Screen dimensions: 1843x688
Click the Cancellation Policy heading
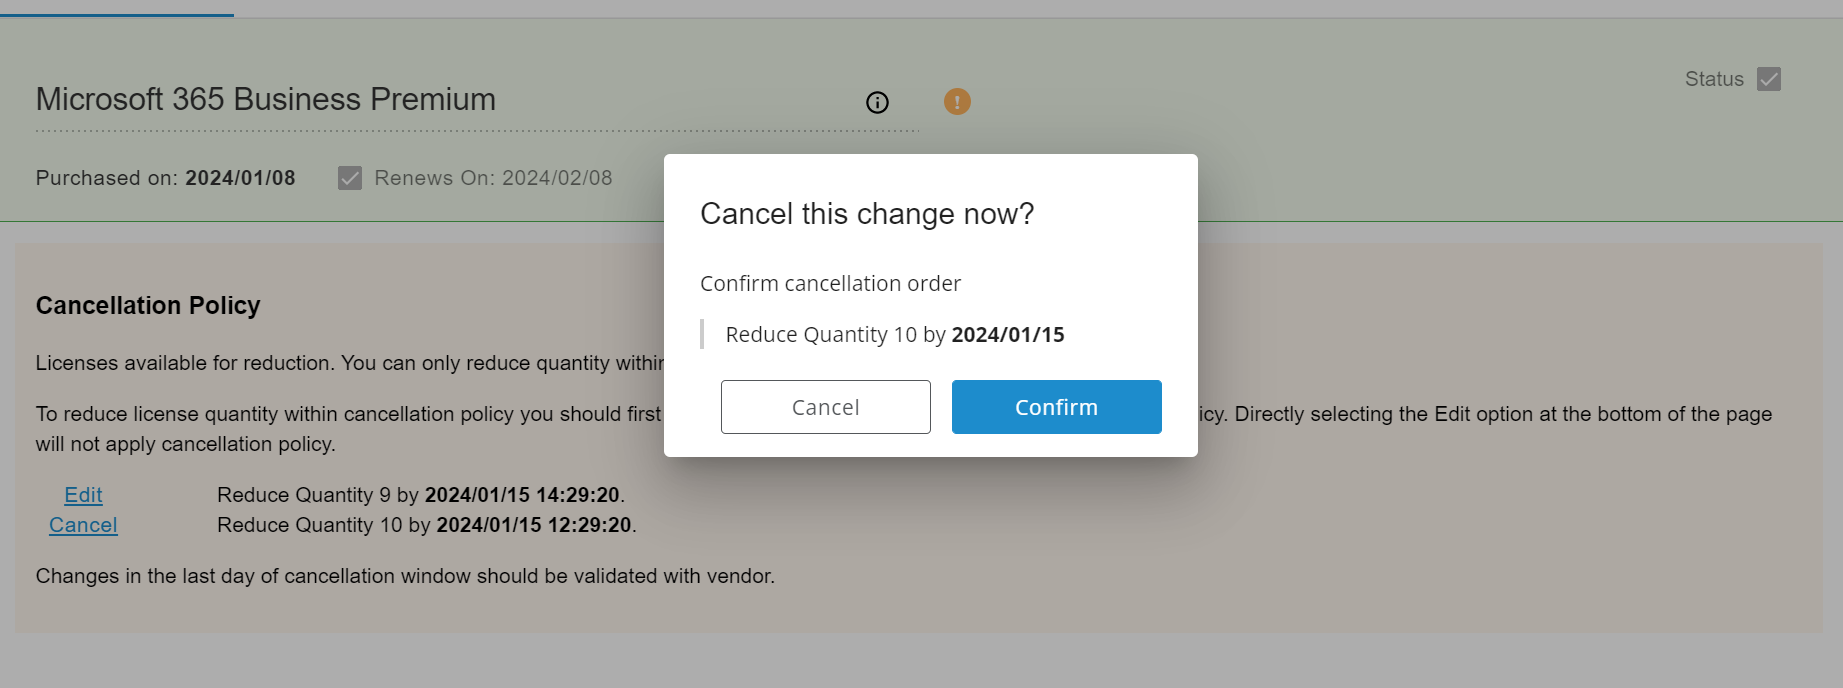click(x=148, y=305)
